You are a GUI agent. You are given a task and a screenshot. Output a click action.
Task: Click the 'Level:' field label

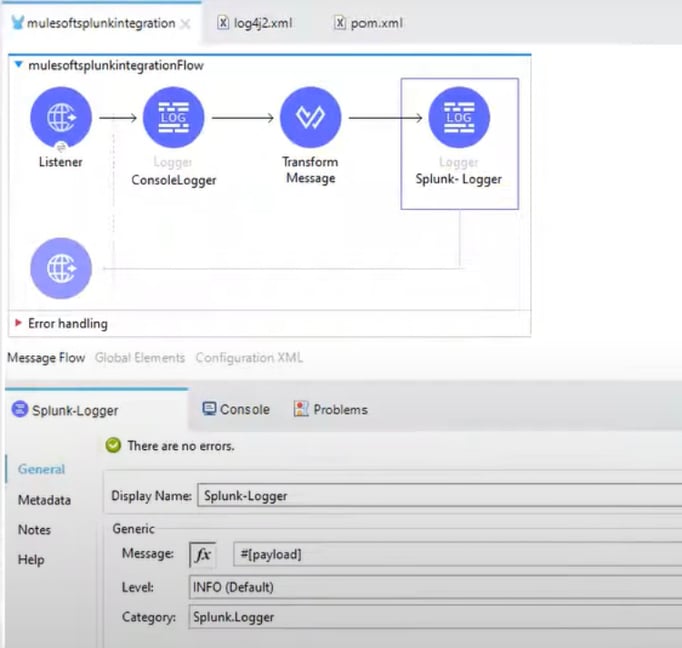click(x=137, y=587)
